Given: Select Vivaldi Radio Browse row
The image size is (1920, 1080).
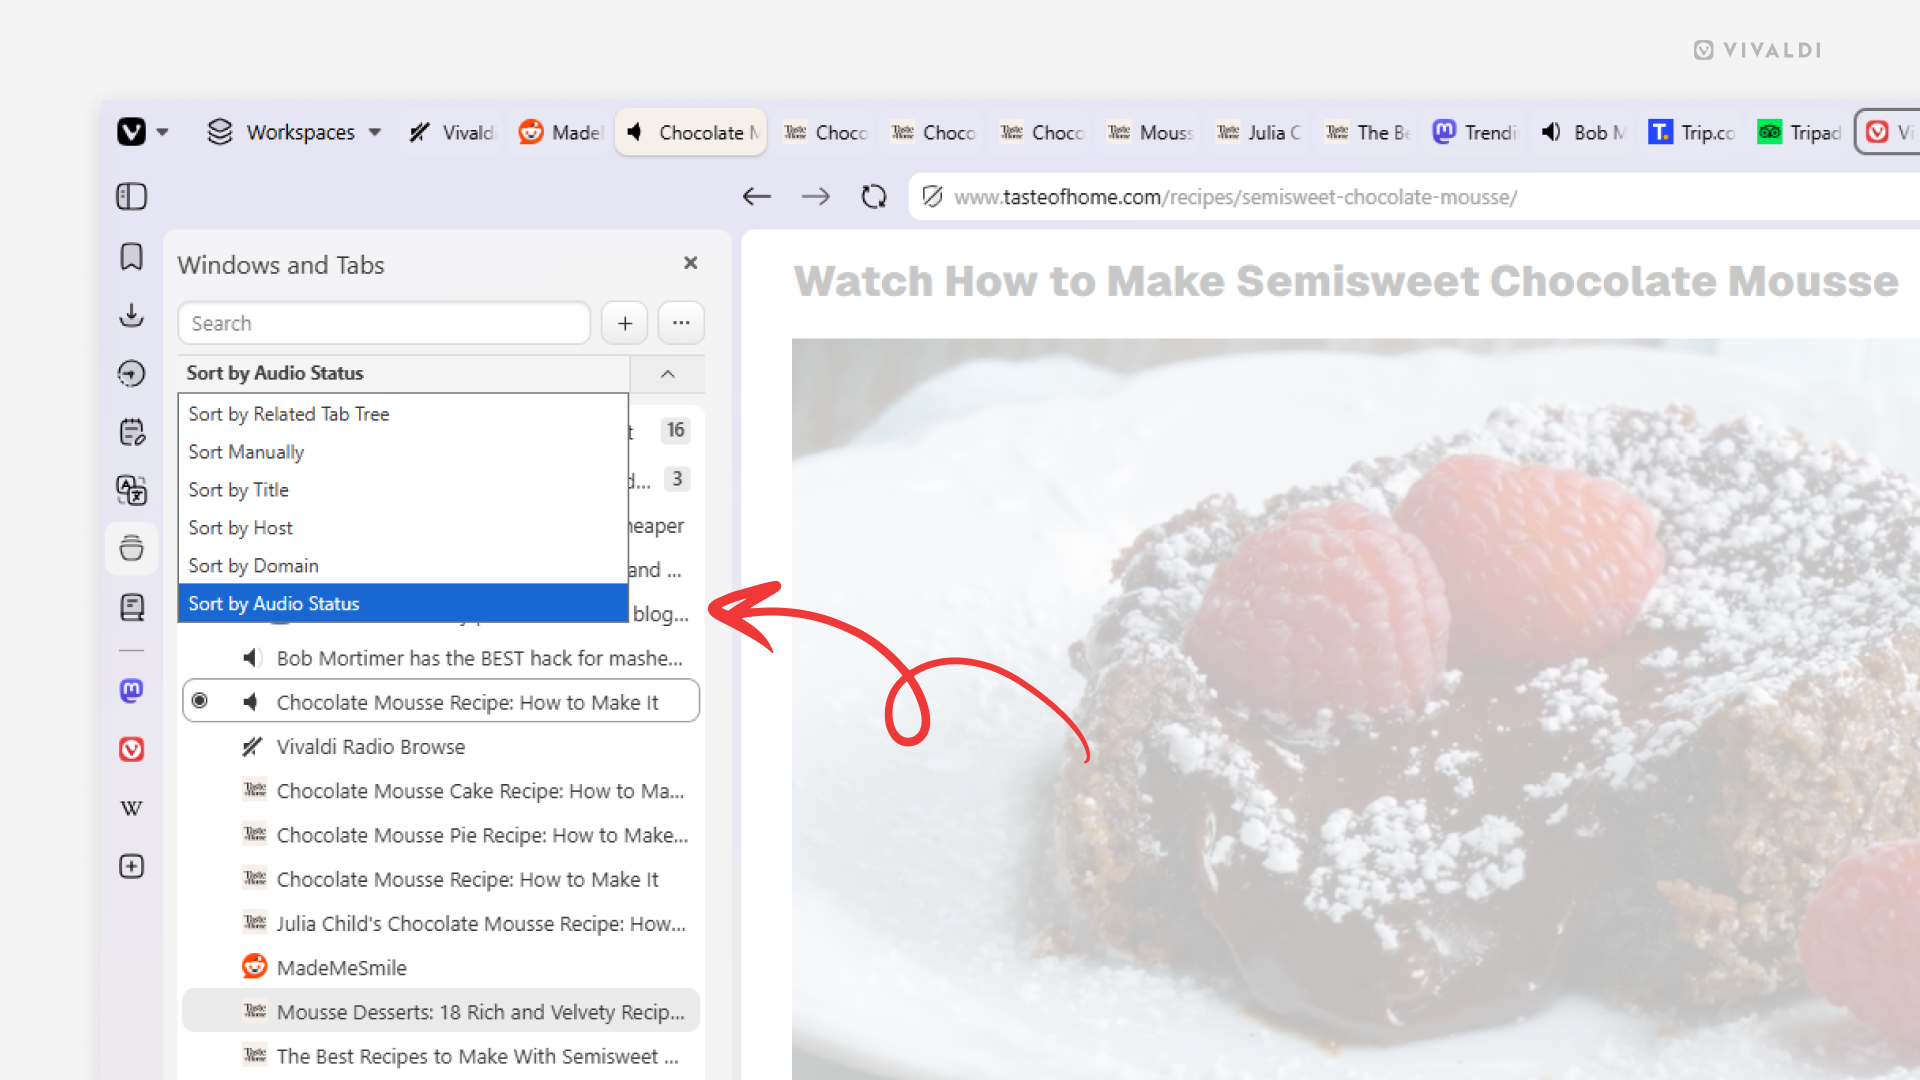Looking at the screenshot, I should (441, 747).
